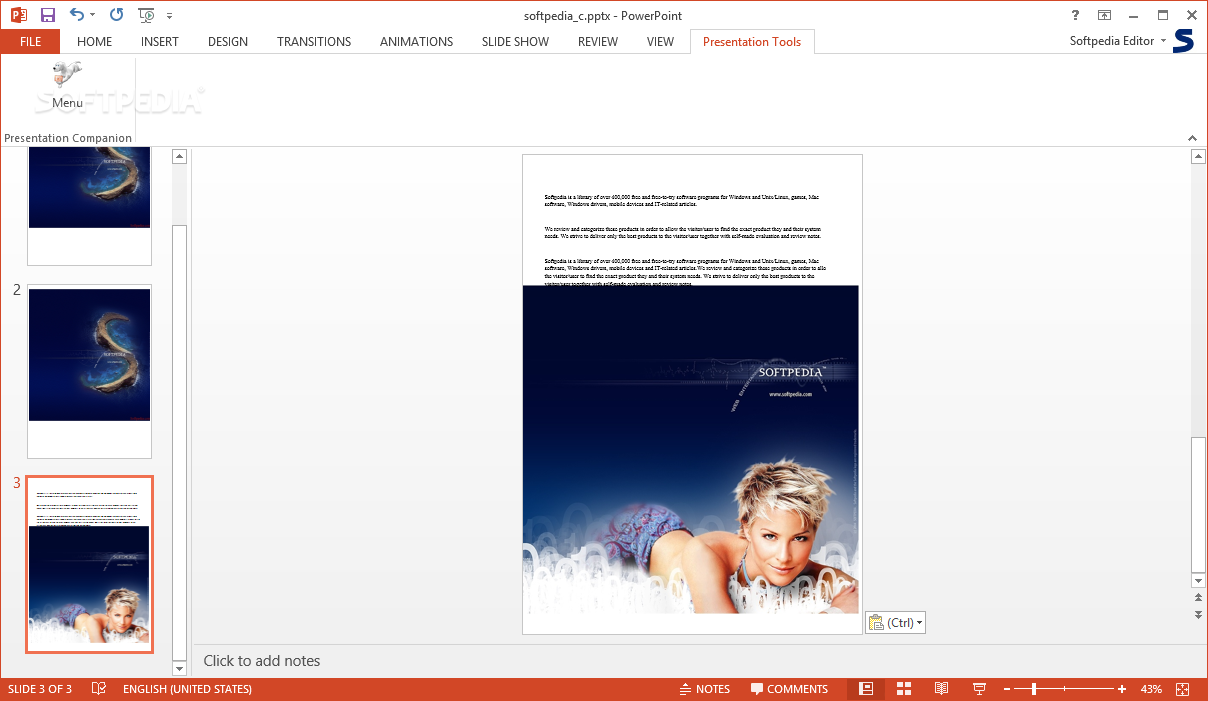
Task: Collapse the ribbon with the chevron
Action: click(1192, 138)
